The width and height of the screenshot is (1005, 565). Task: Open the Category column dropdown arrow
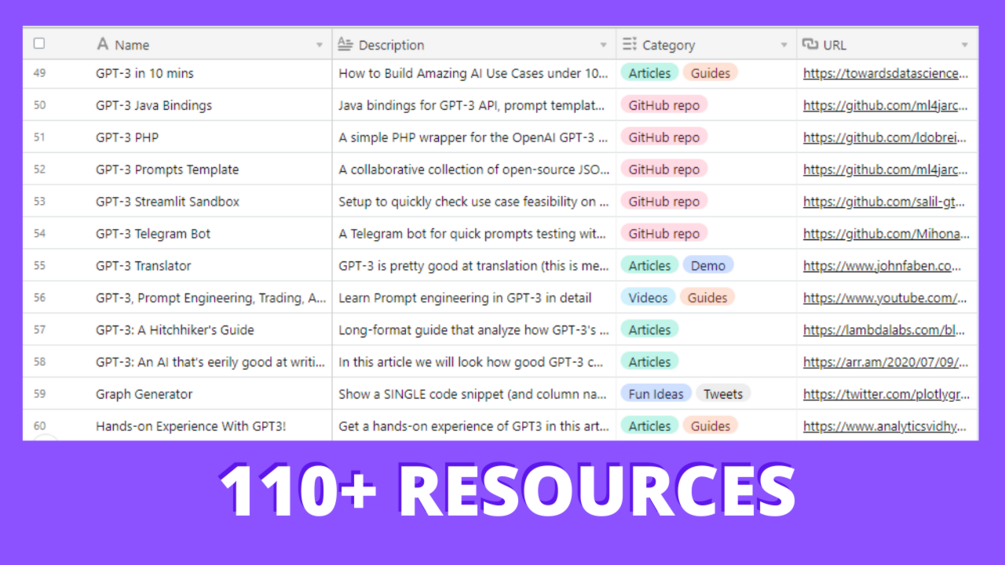[x=783, y=45]
